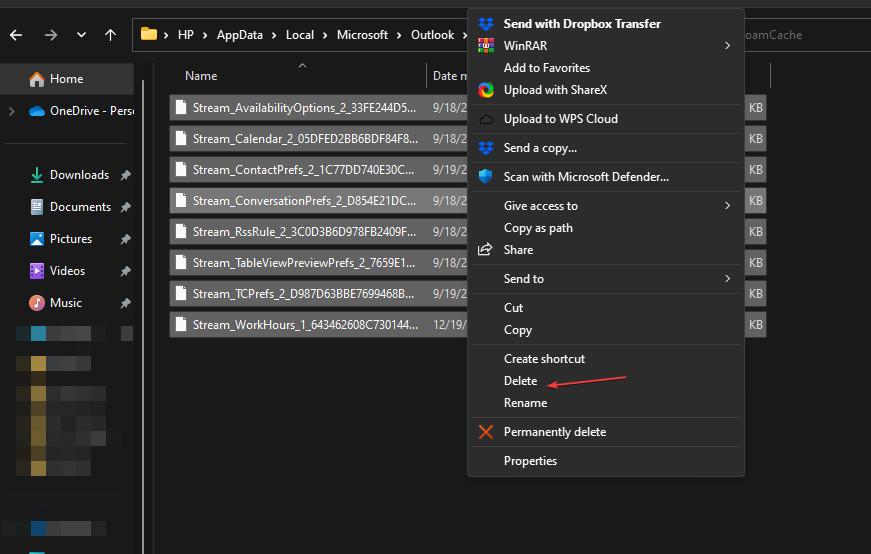Expand the OneDrive tree node

(x=11, y=111)
